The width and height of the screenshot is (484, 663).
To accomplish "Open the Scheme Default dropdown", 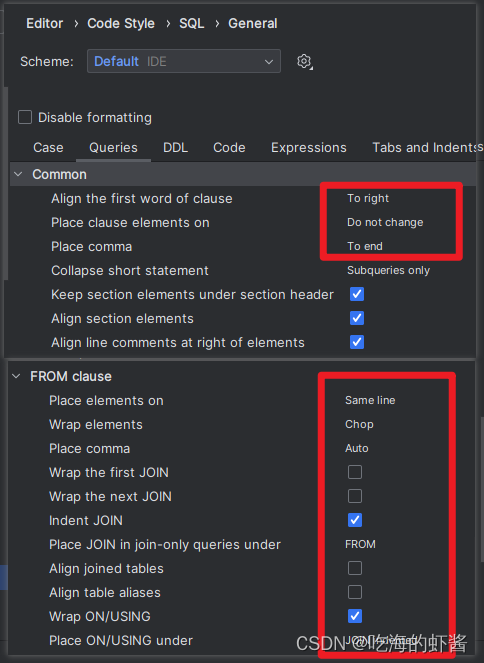I will point(184,61).
